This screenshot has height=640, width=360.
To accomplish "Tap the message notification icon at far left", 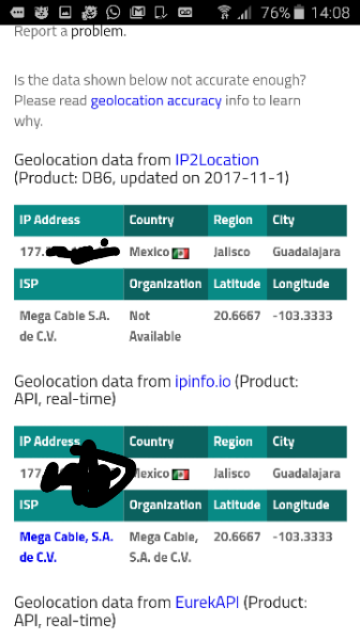I will click(17, 12).
